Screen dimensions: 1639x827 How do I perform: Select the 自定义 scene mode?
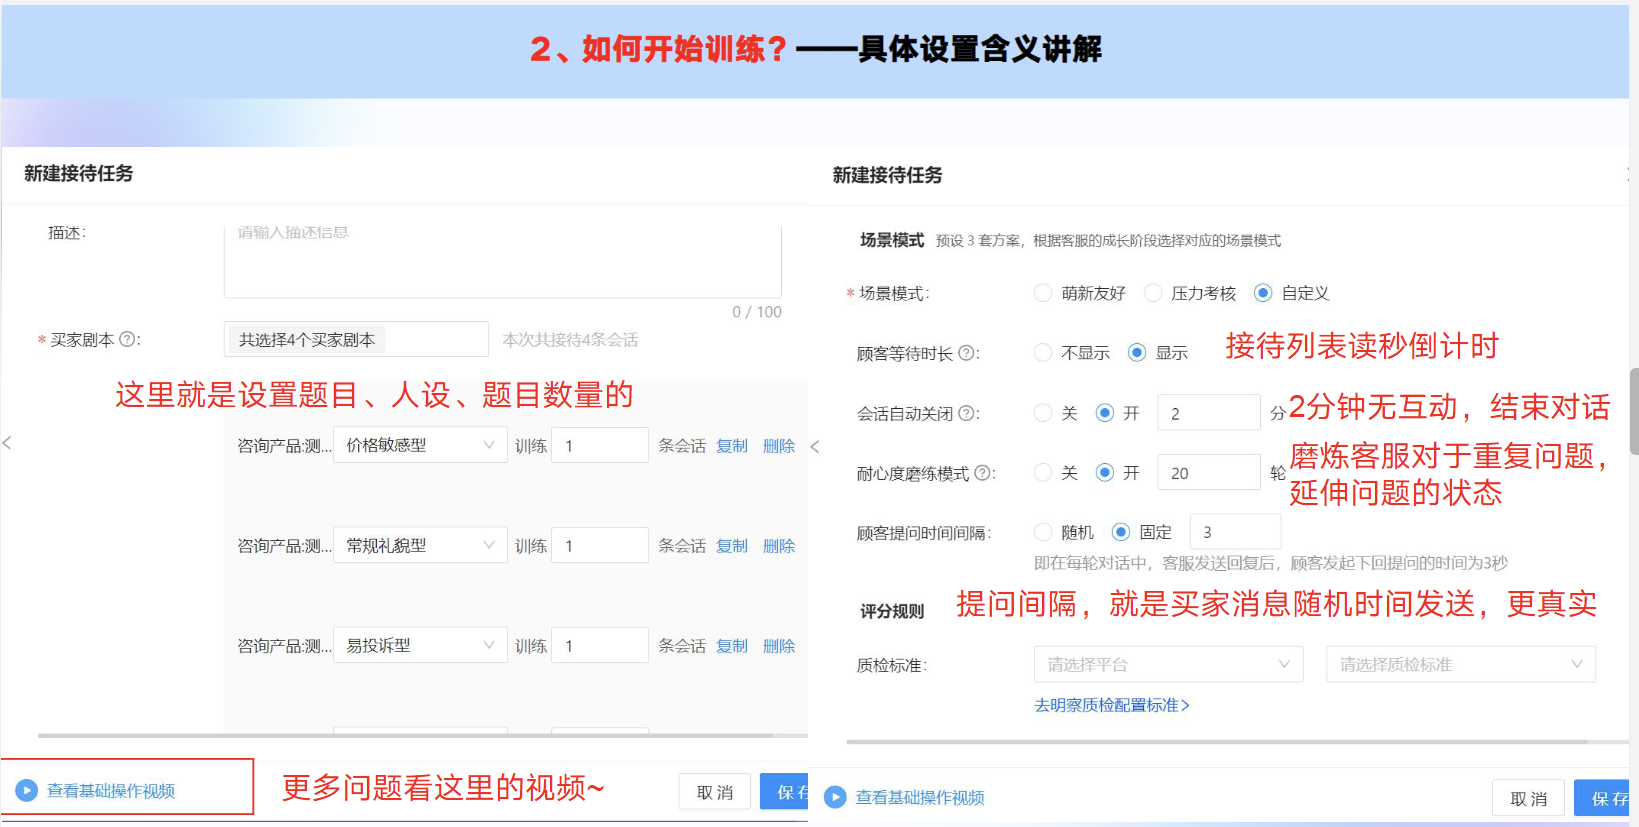click(x=1263, y=293)
